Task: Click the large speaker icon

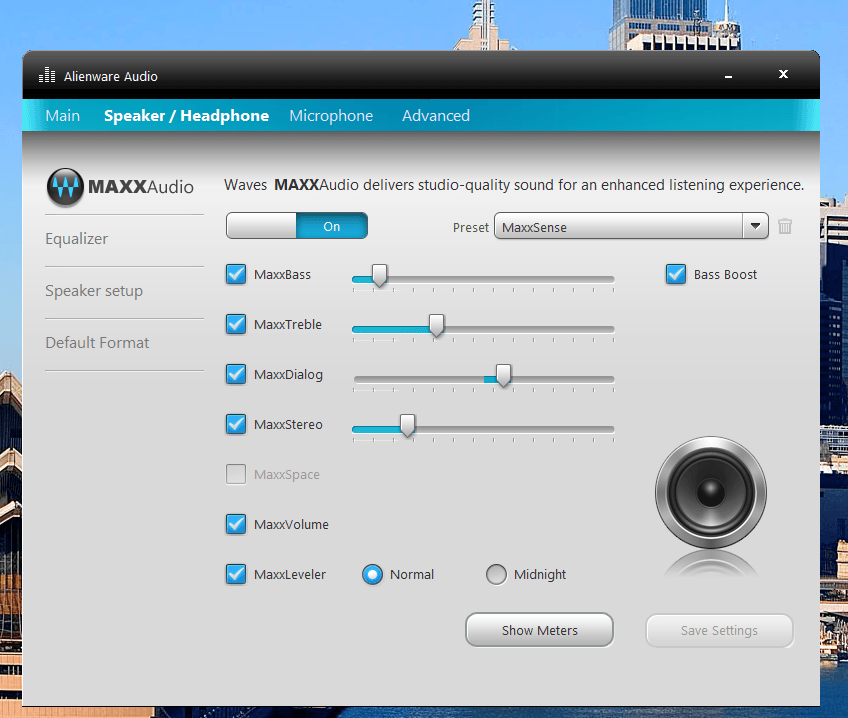Action: click(x=711, y=492)
